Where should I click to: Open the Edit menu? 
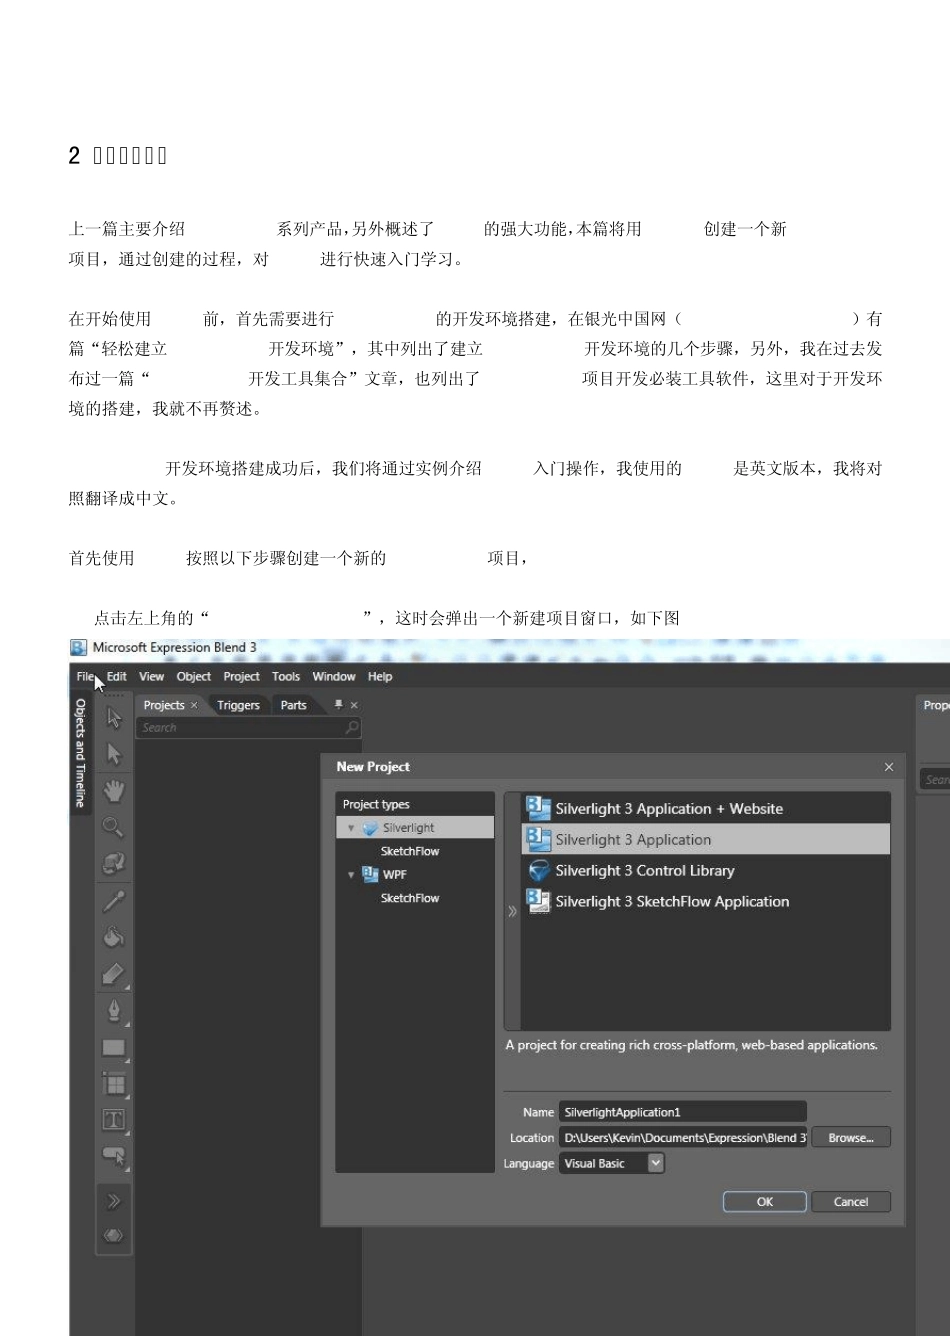click(117, 677)
